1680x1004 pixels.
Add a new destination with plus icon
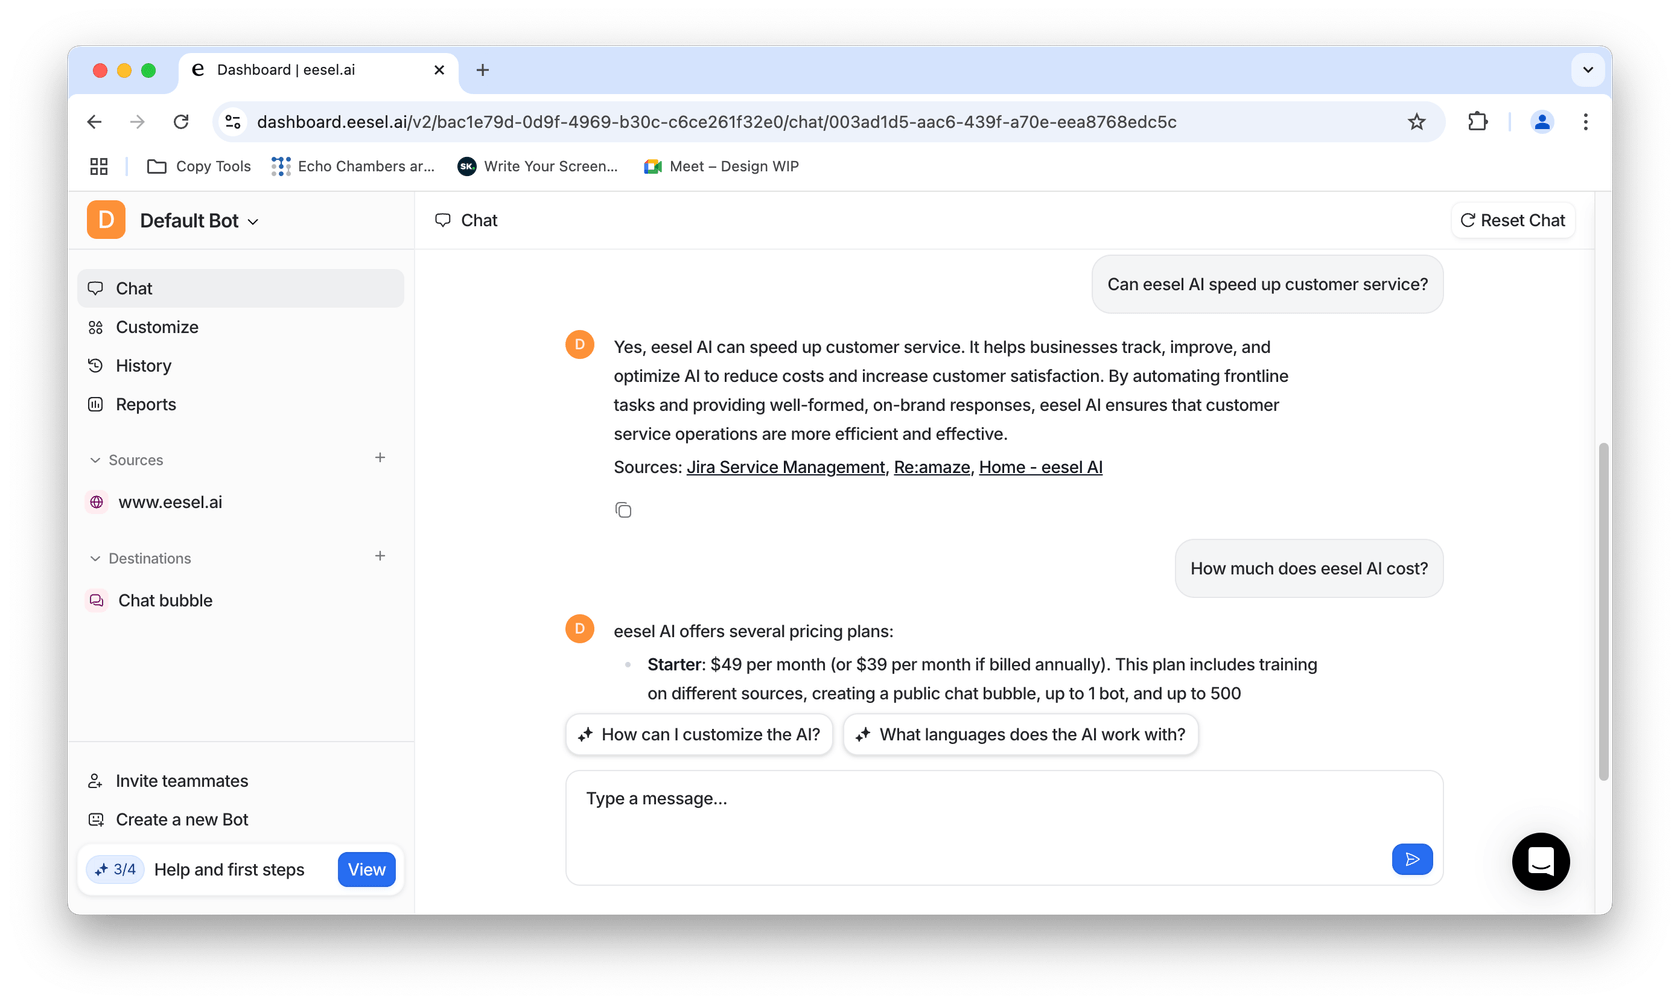(380, 556)
